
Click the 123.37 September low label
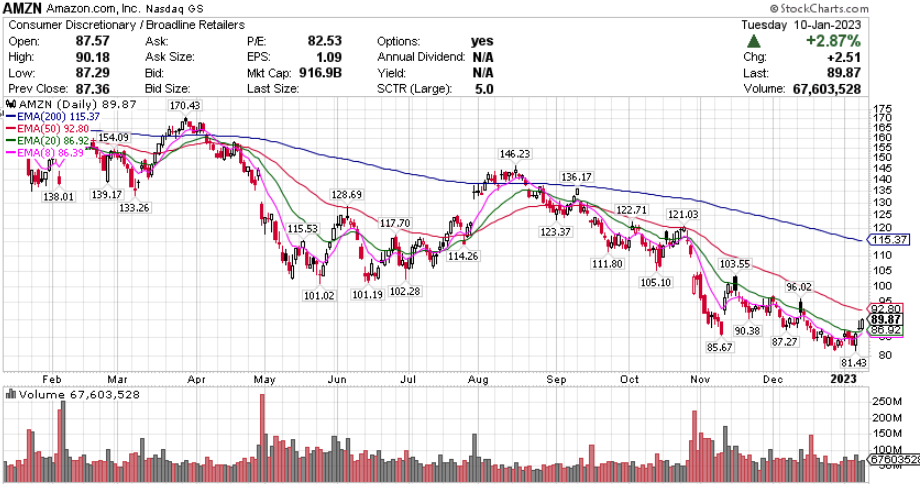coord(555,232)
